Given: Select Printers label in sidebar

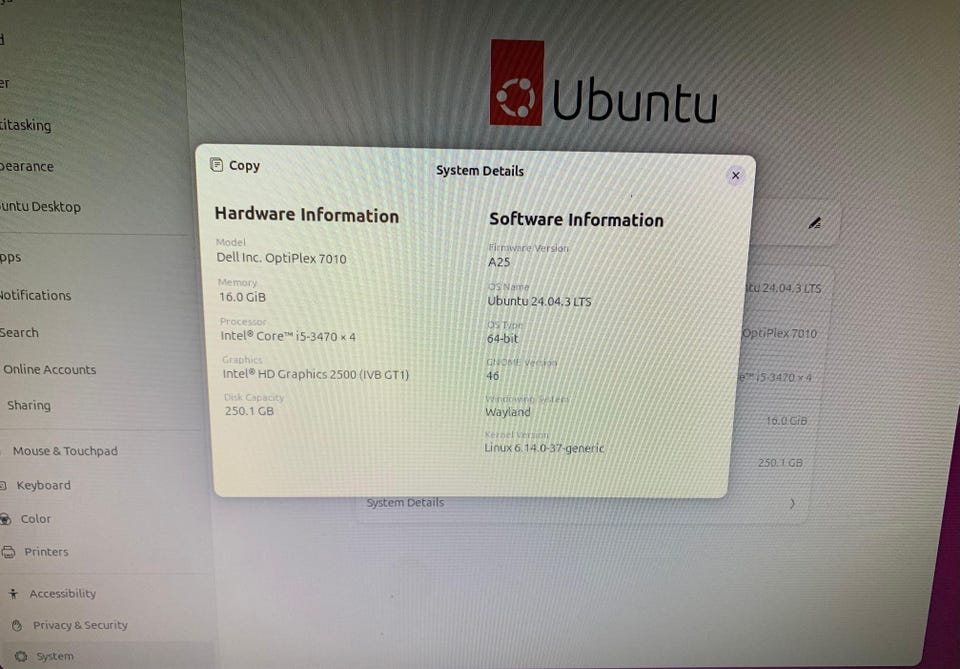Looking at the screenshot, I should [47, 552].
